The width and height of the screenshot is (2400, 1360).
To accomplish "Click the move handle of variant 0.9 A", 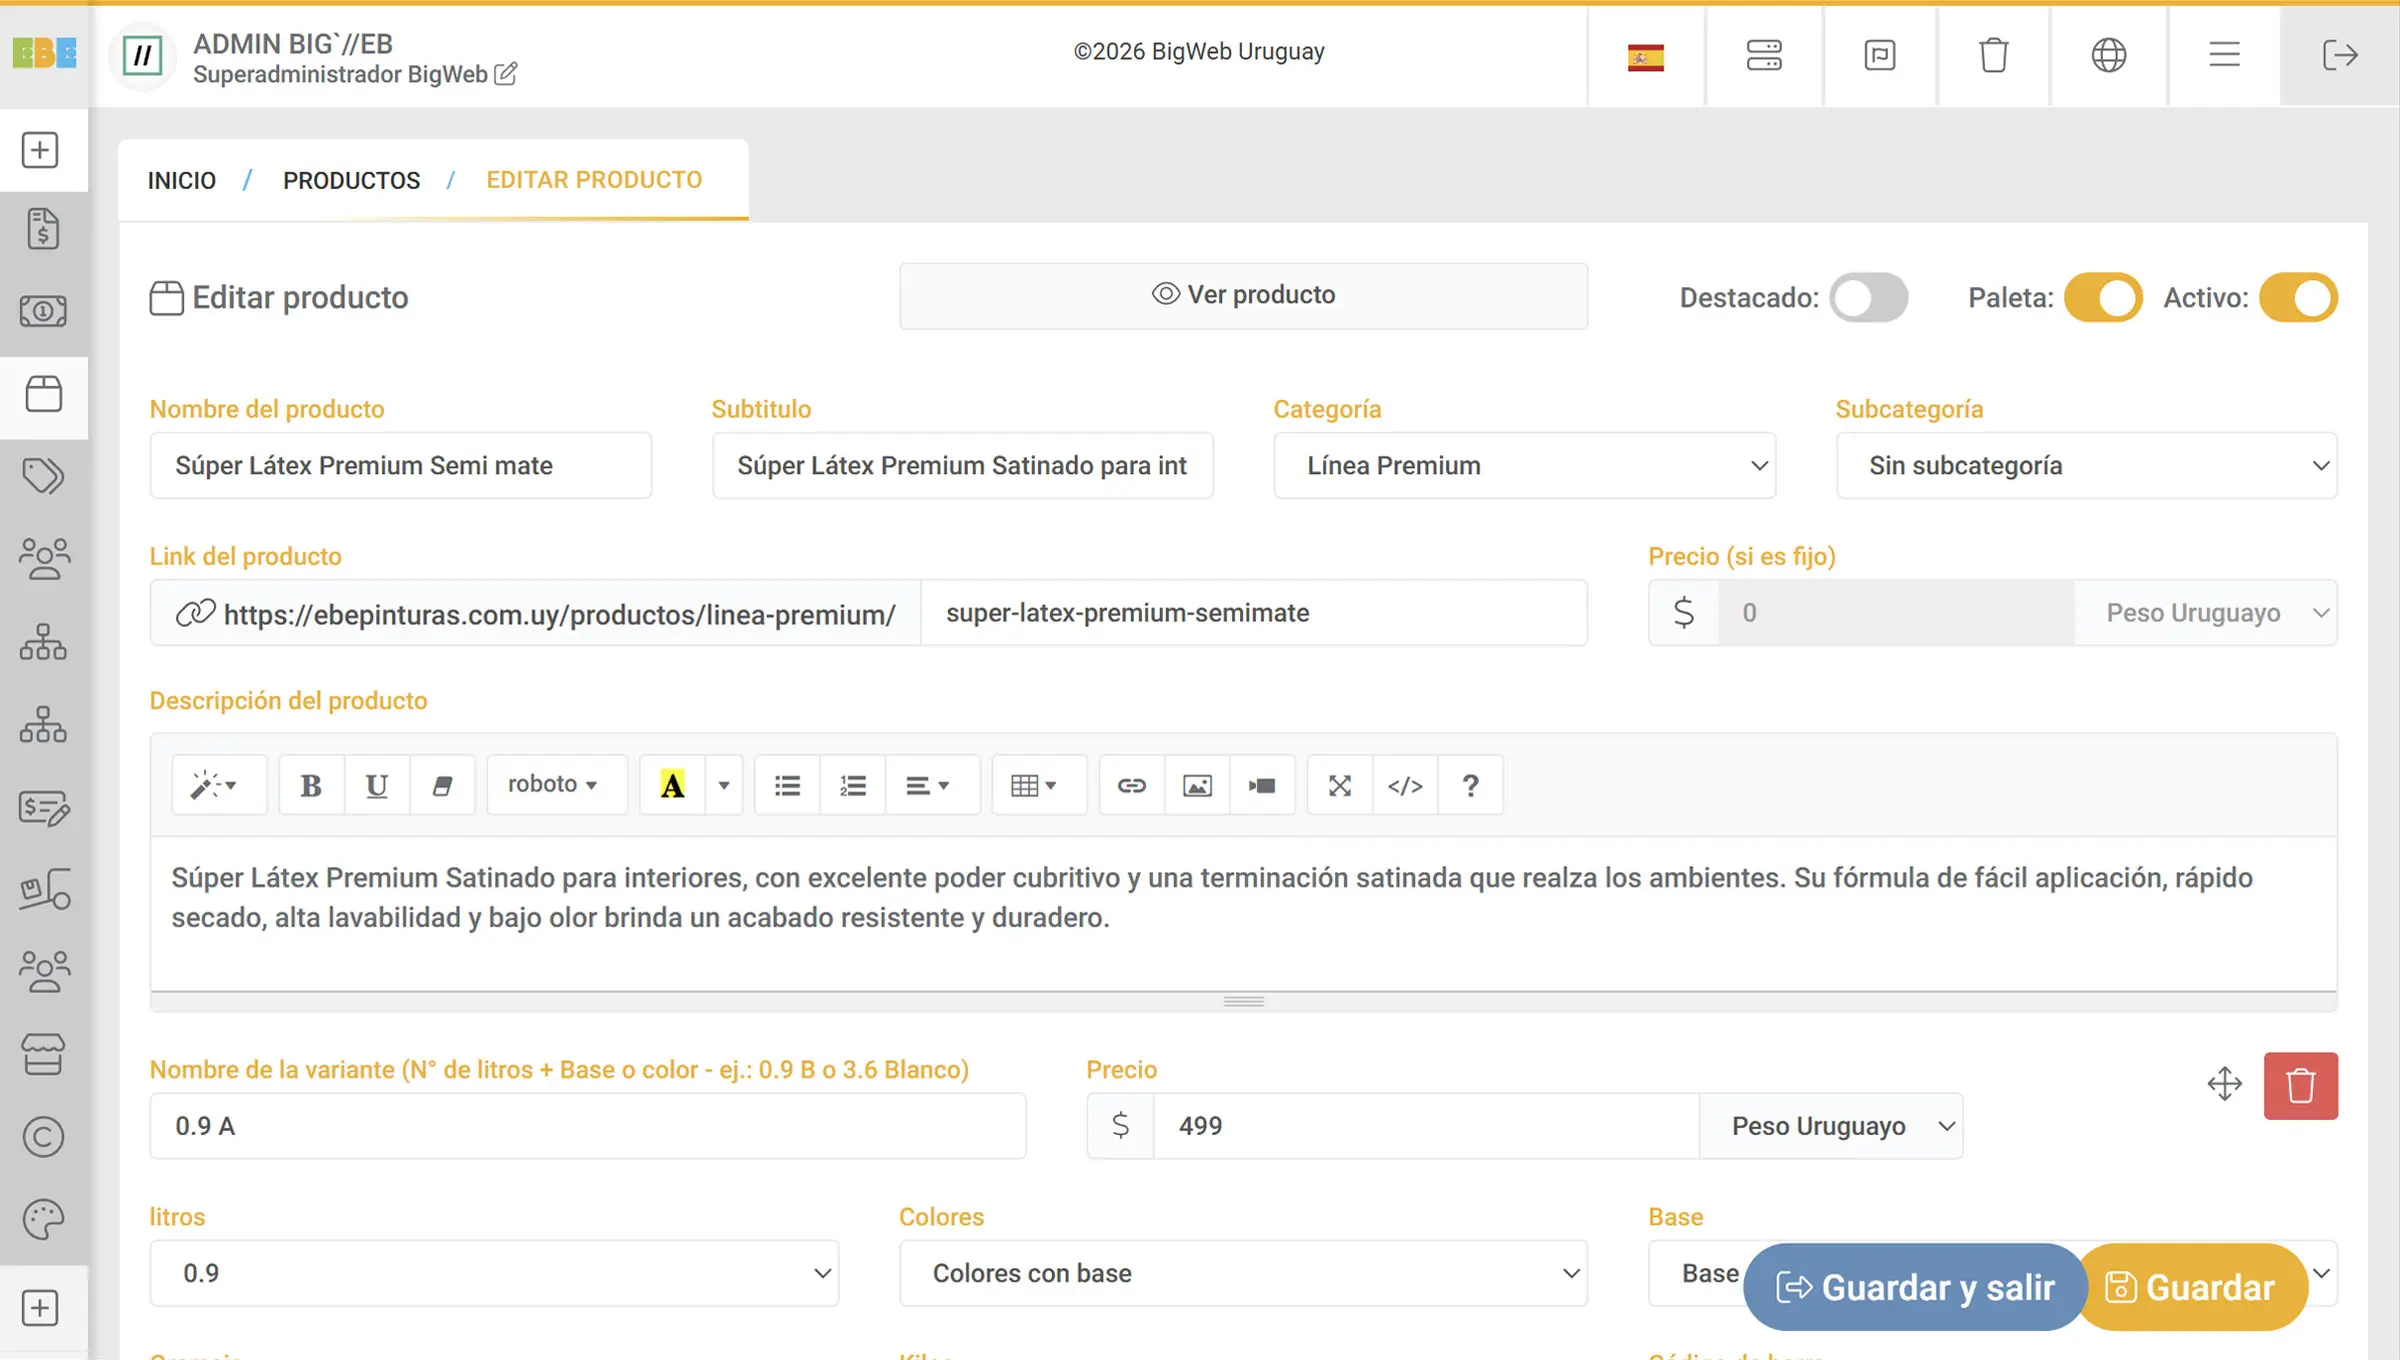I will [x=2225, y=1084].
